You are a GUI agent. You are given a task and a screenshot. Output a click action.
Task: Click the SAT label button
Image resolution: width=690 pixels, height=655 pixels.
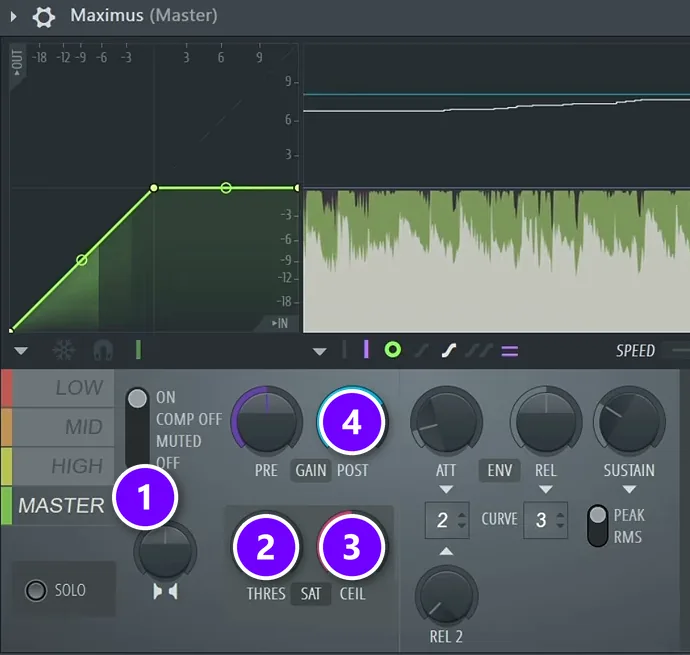tap(311, 594)
